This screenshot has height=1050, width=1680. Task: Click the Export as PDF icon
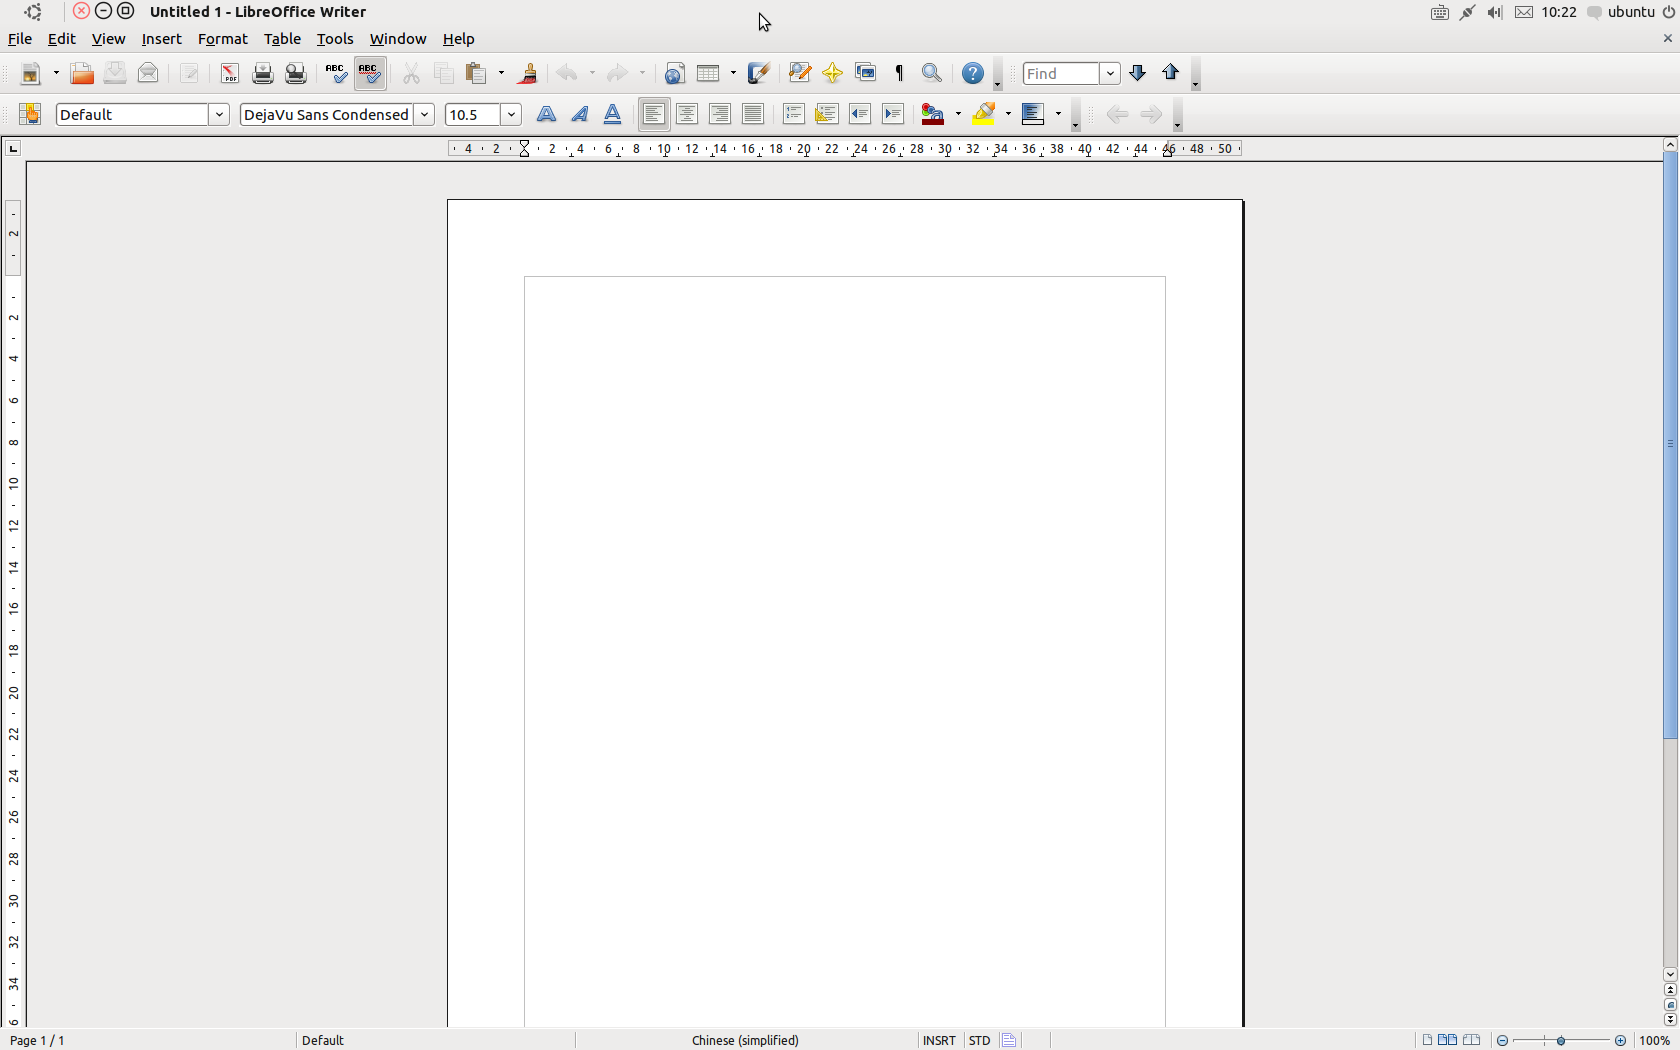tap(230, 74)
